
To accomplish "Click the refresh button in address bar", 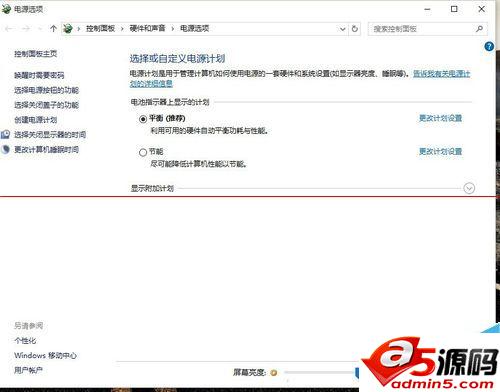I will 355,29.
